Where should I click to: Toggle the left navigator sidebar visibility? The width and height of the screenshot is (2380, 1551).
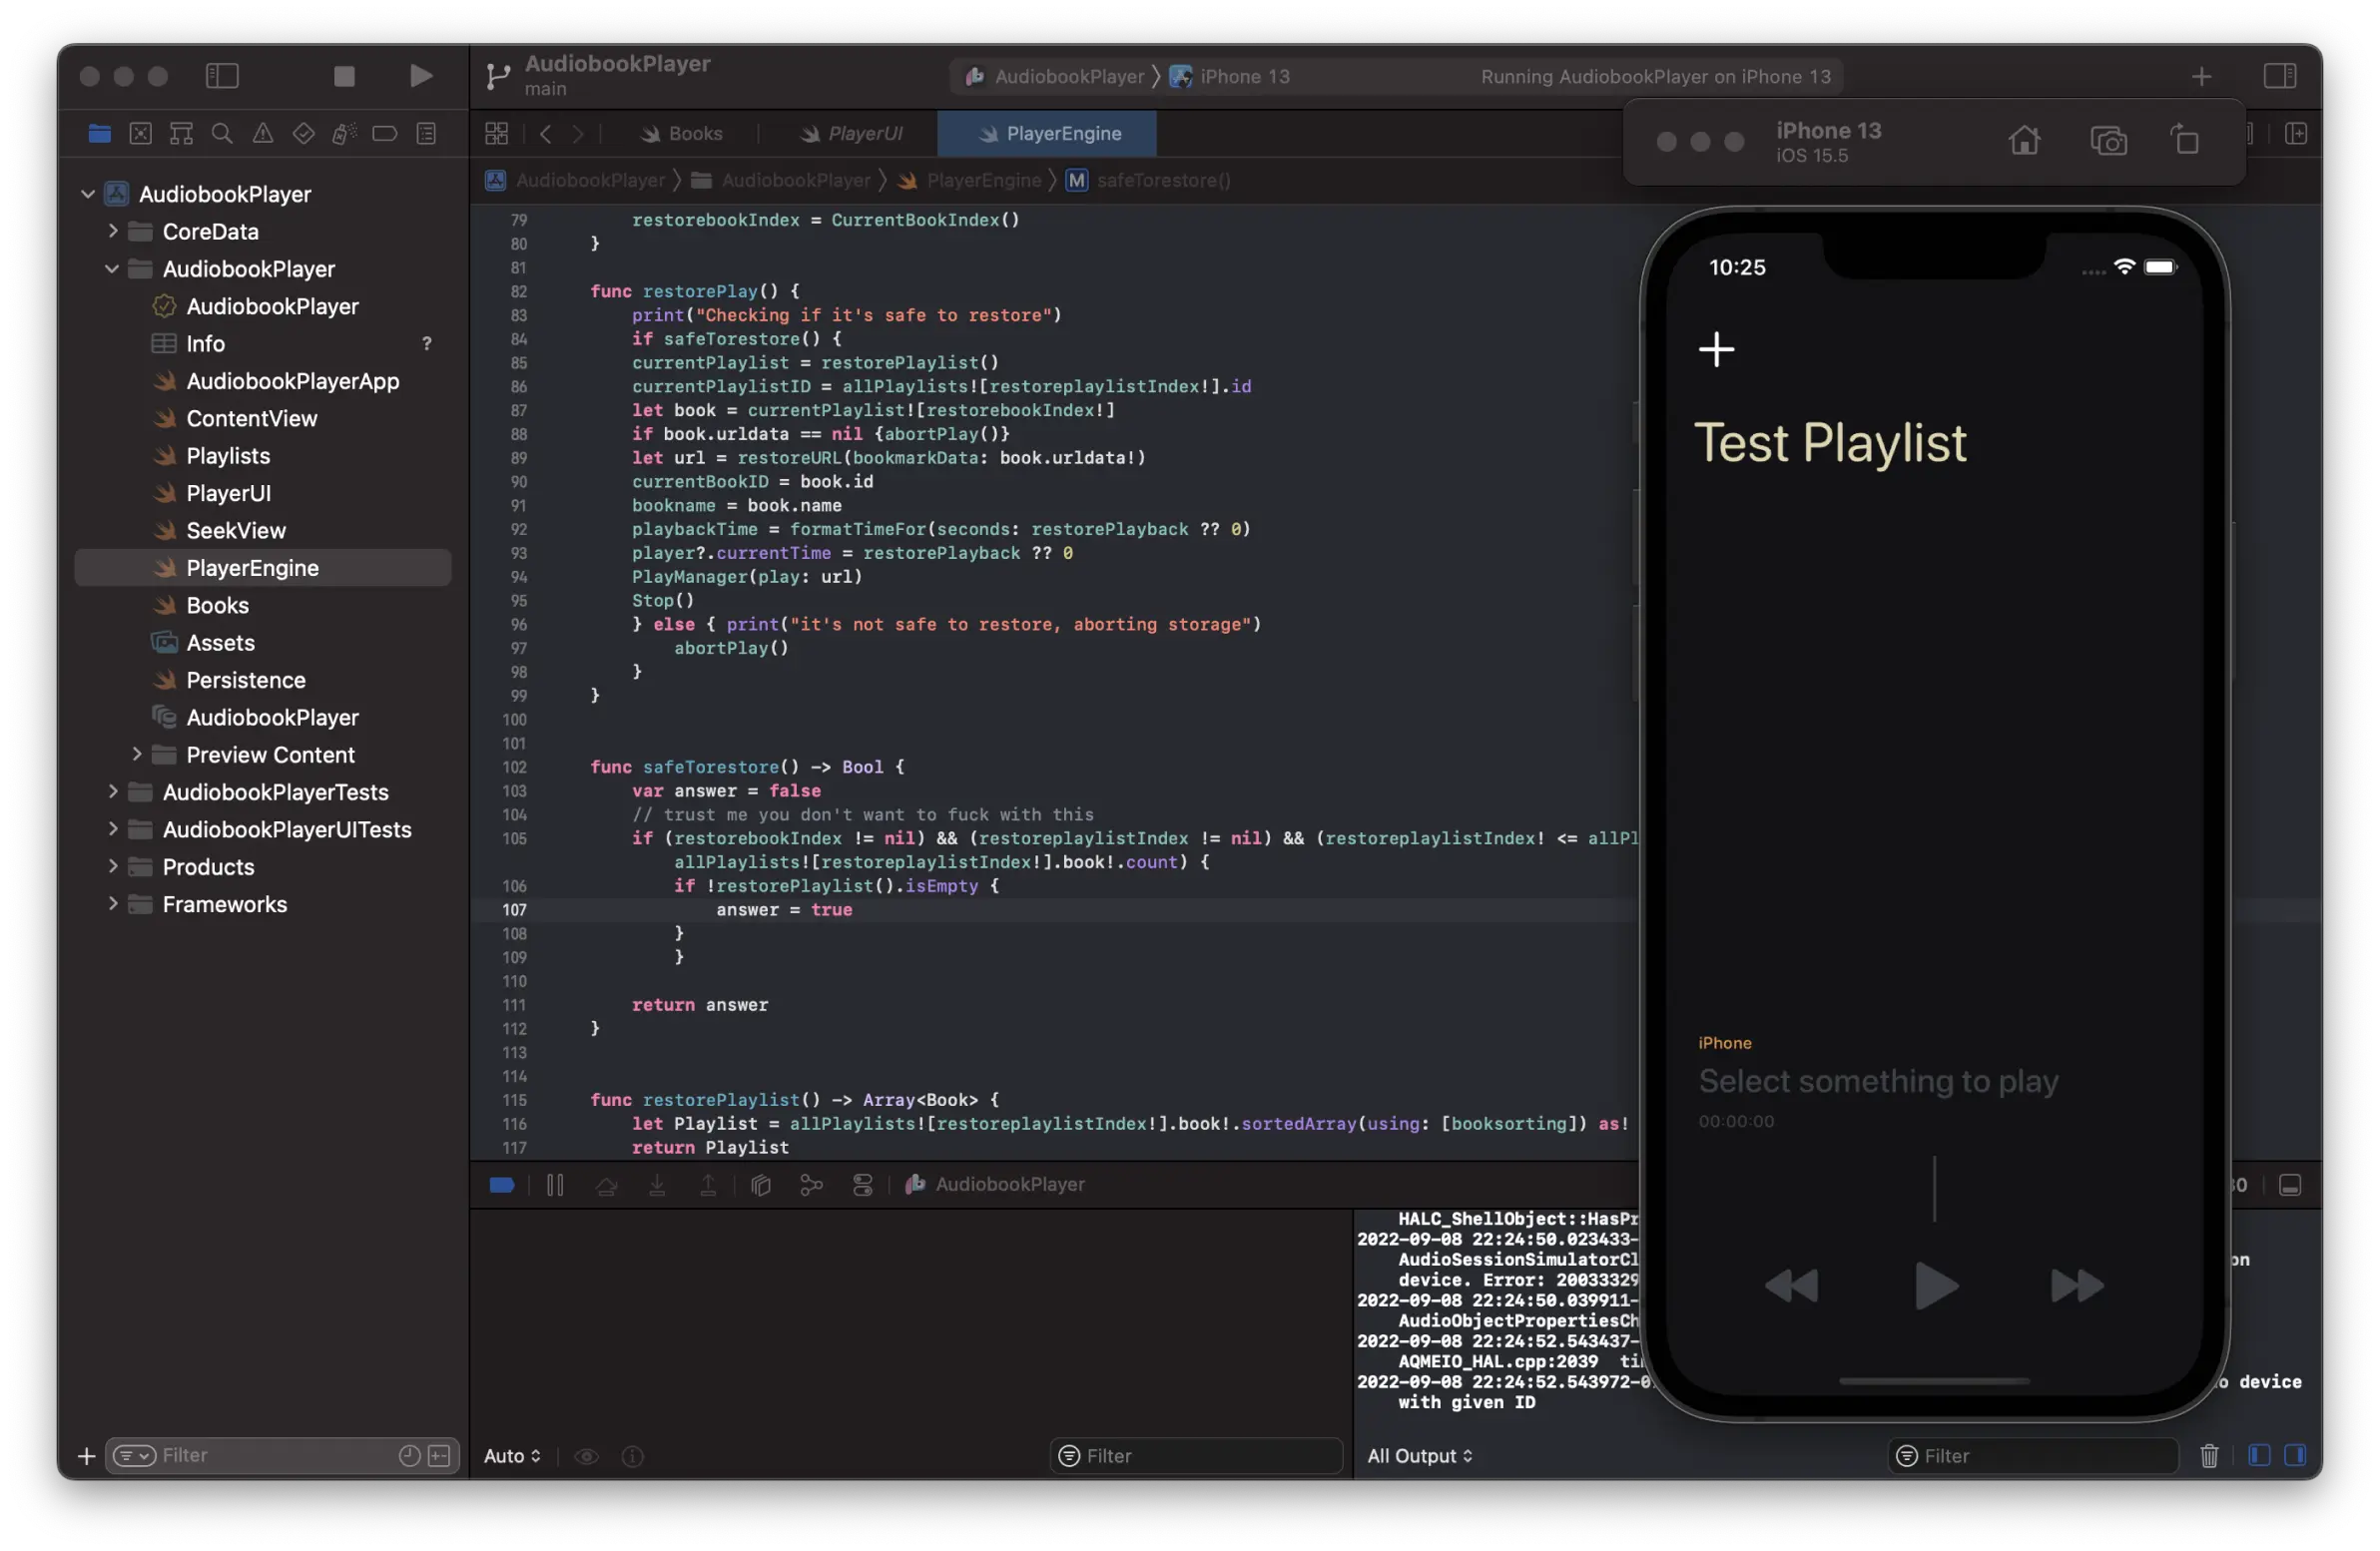point(222,76)
